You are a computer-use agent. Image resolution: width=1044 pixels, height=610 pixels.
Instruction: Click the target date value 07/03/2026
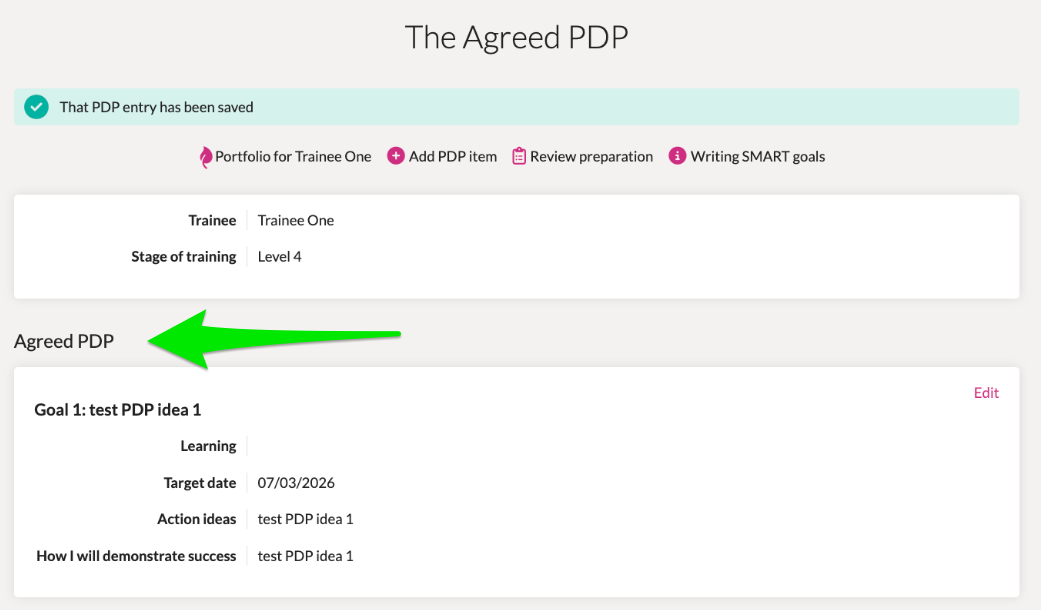pyautogui.click(x=296, y=483)
